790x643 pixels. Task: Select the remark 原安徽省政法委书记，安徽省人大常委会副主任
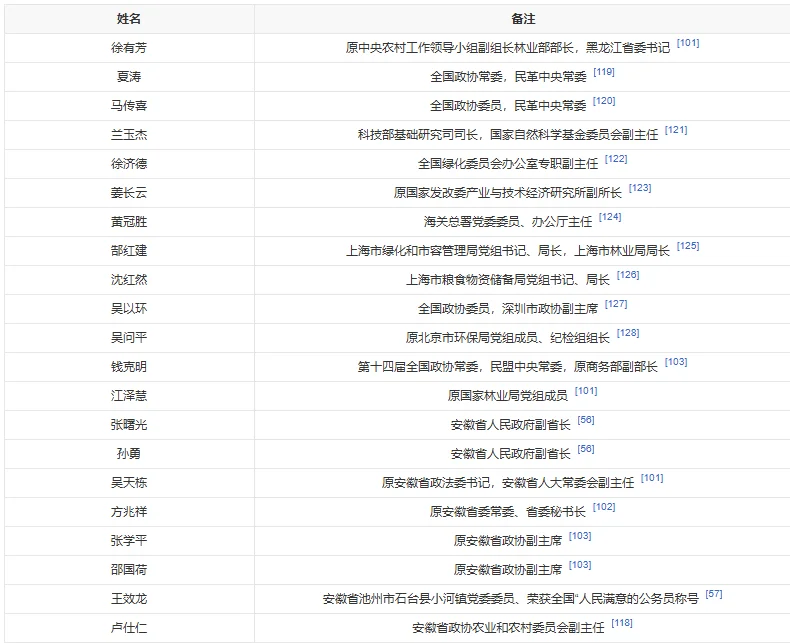coord(508,482)
